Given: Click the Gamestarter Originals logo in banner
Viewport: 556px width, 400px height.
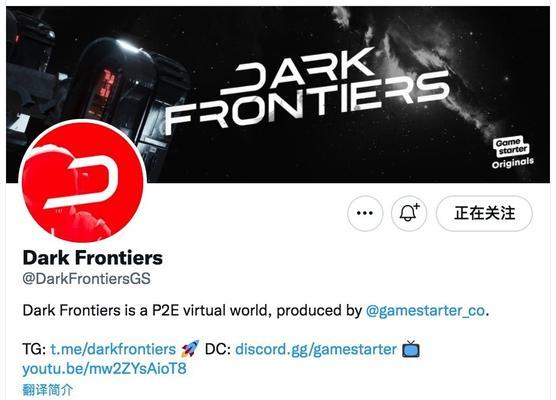Looking at the screenshot, I should coord(512,152).
